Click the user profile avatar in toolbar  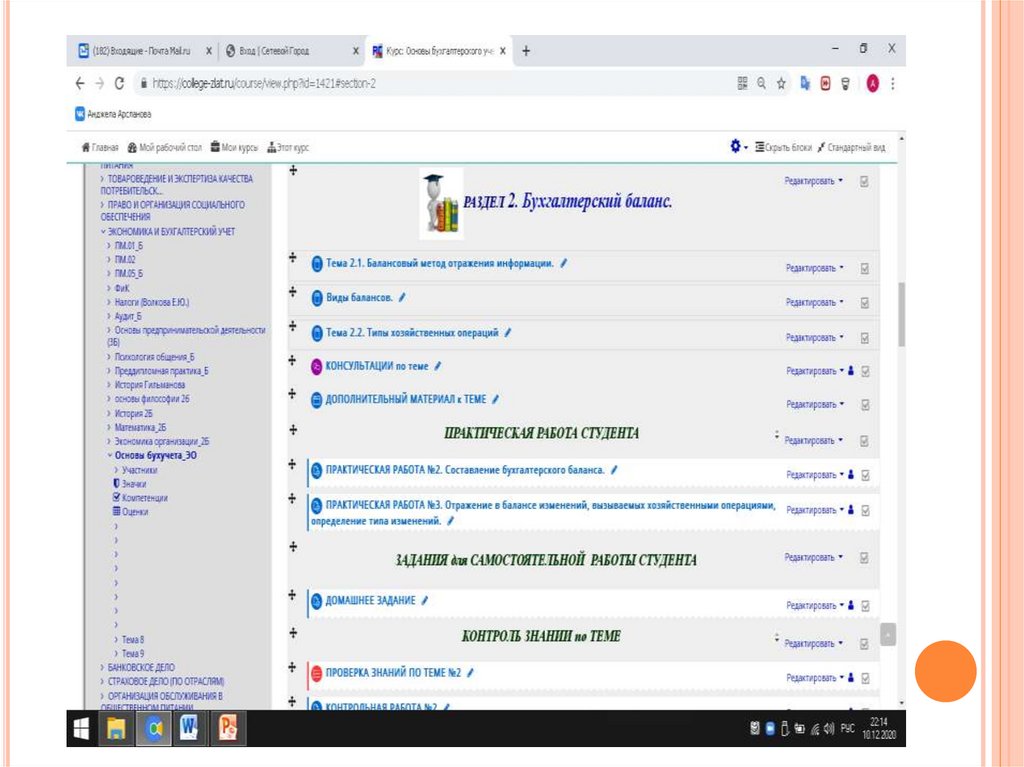[872, 84]
